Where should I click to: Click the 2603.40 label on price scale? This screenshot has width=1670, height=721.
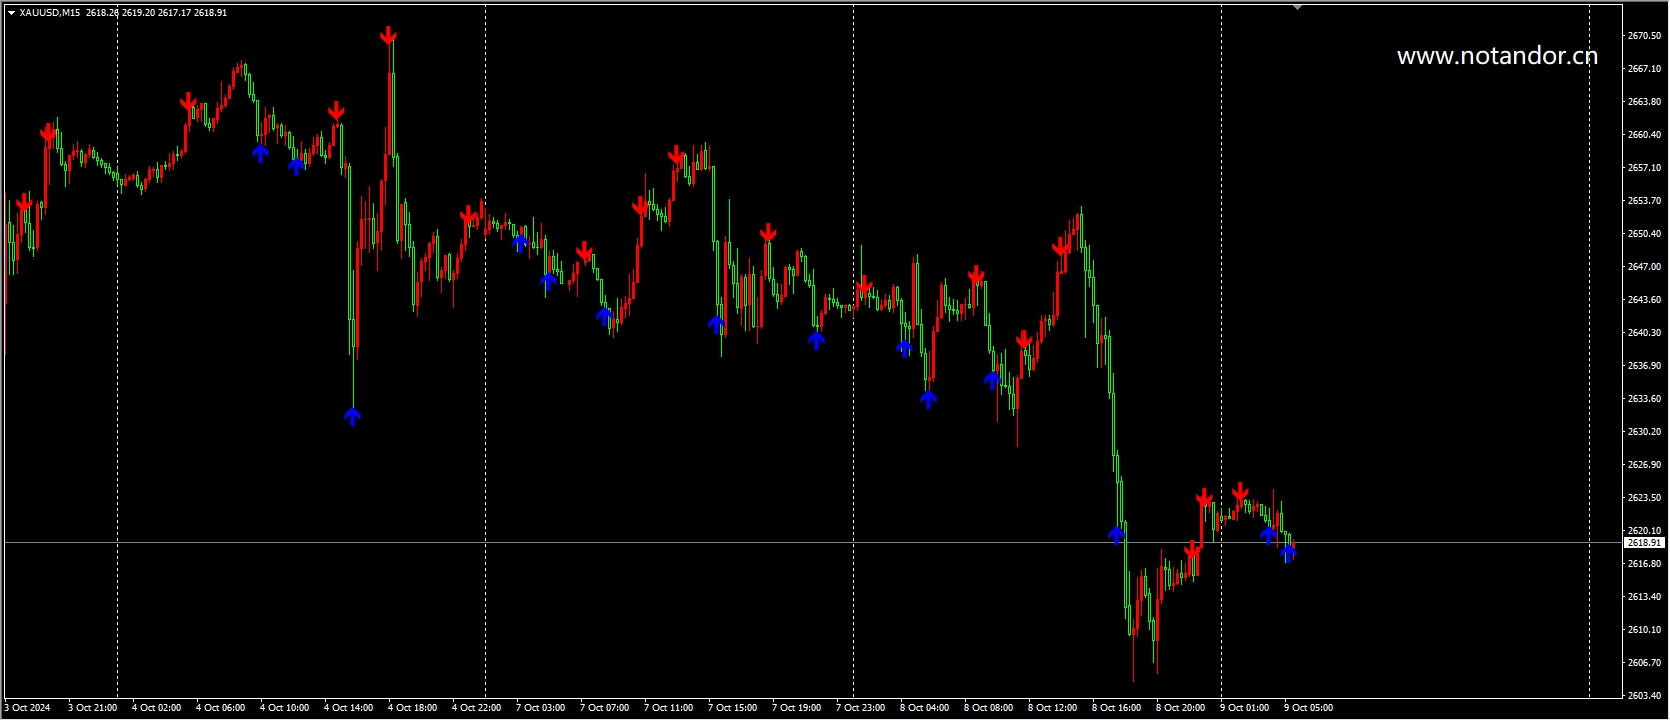(1644, 696)
